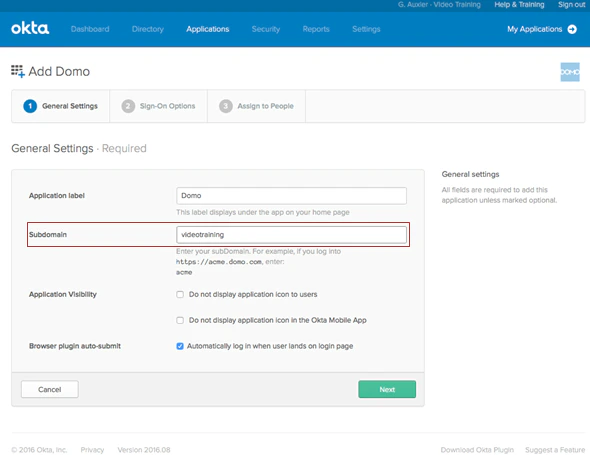Click the Domo app logo thumbnail

(570, 72)
